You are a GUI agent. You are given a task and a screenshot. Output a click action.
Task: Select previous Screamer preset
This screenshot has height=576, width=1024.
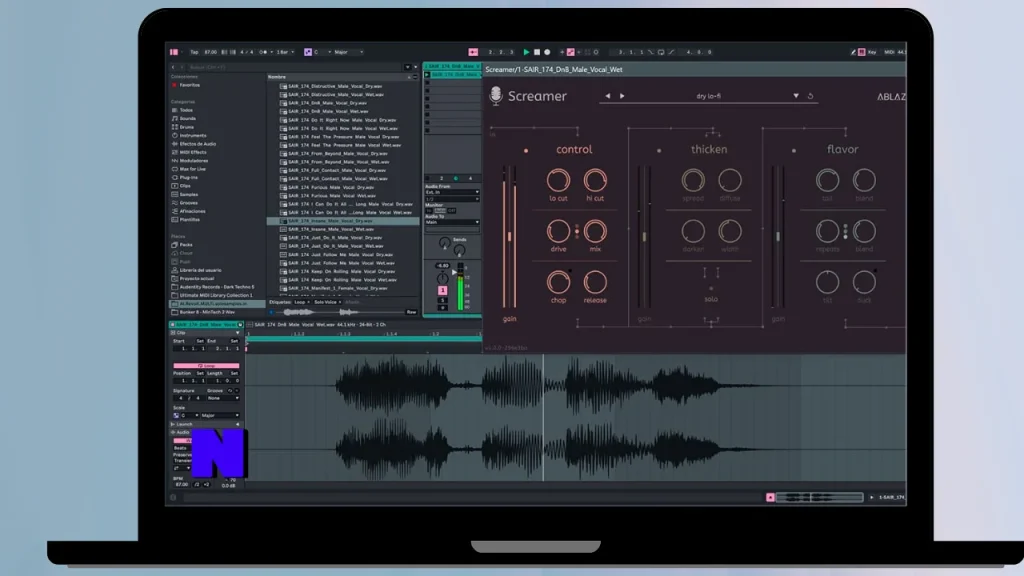607,96
